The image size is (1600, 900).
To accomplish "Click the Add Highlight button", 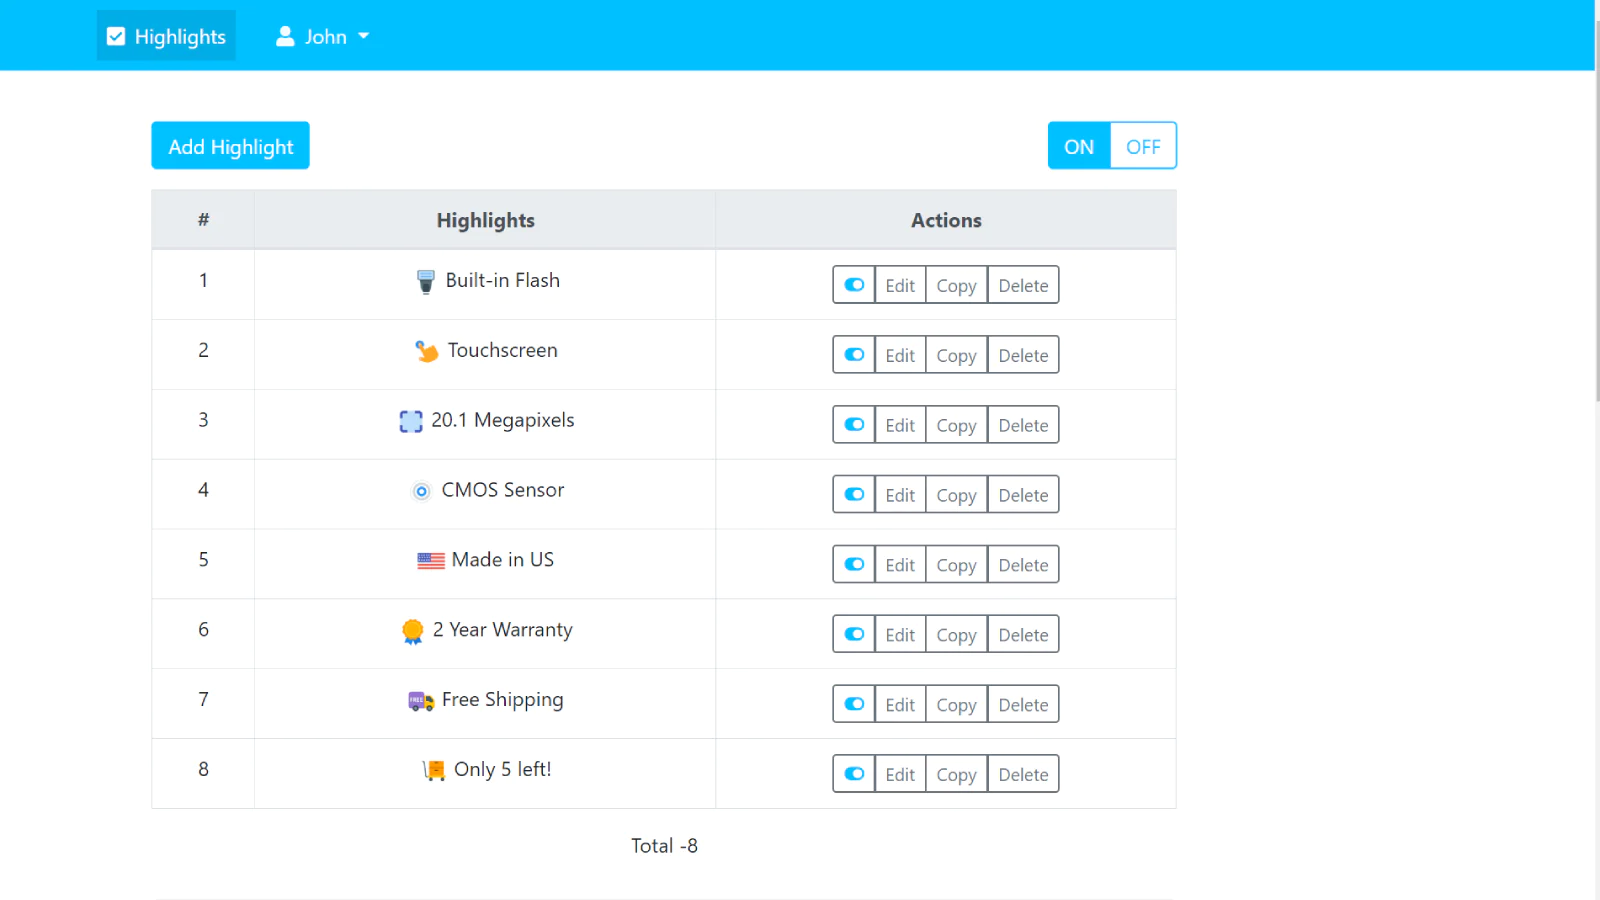I will (x=231, y=146).
